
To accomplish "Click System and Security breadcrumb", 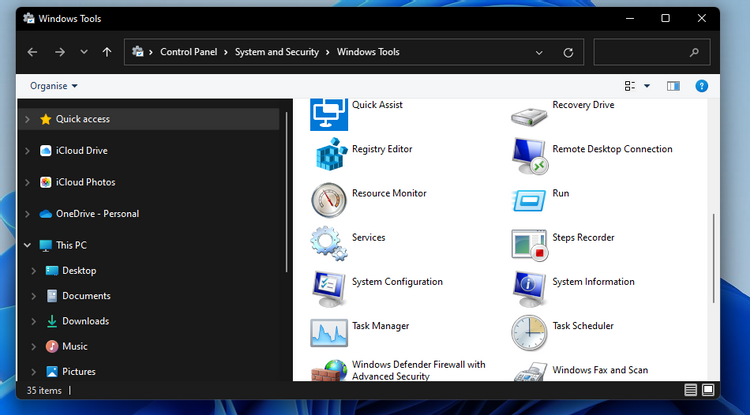I will 276,52.
